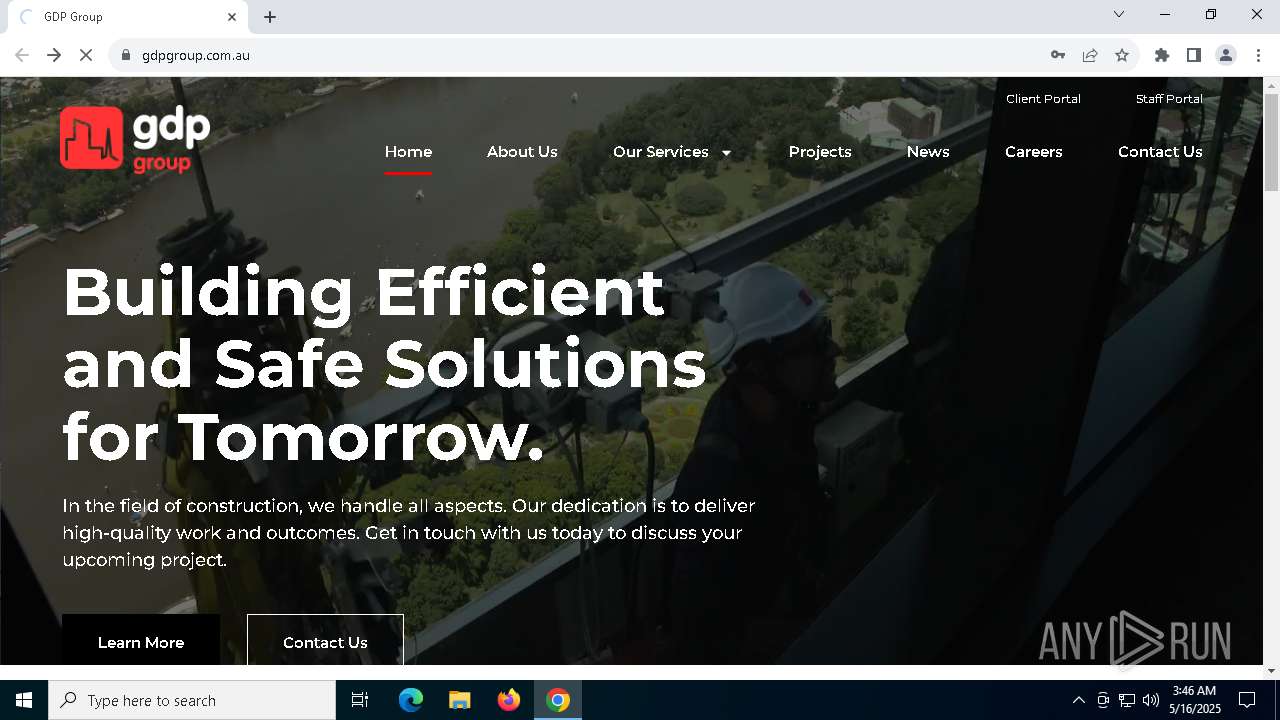Open the notification center icon
1280x720 pixels.
click(1247, 700)
